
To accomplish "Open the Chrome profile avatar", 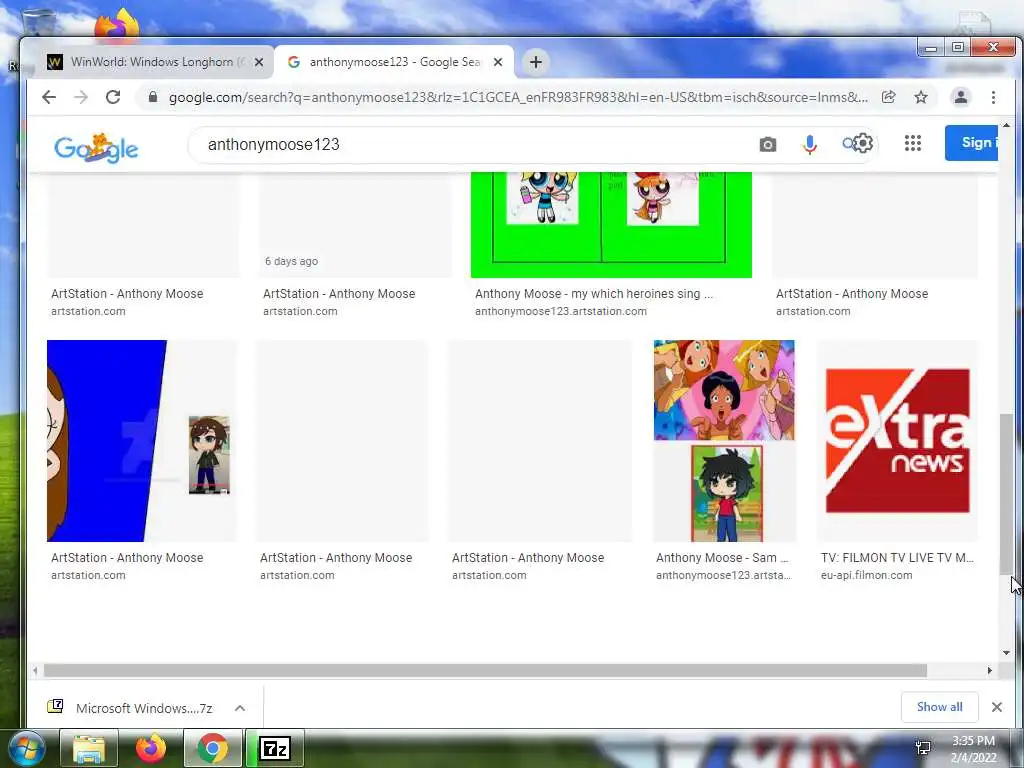I will pos(961,97).
